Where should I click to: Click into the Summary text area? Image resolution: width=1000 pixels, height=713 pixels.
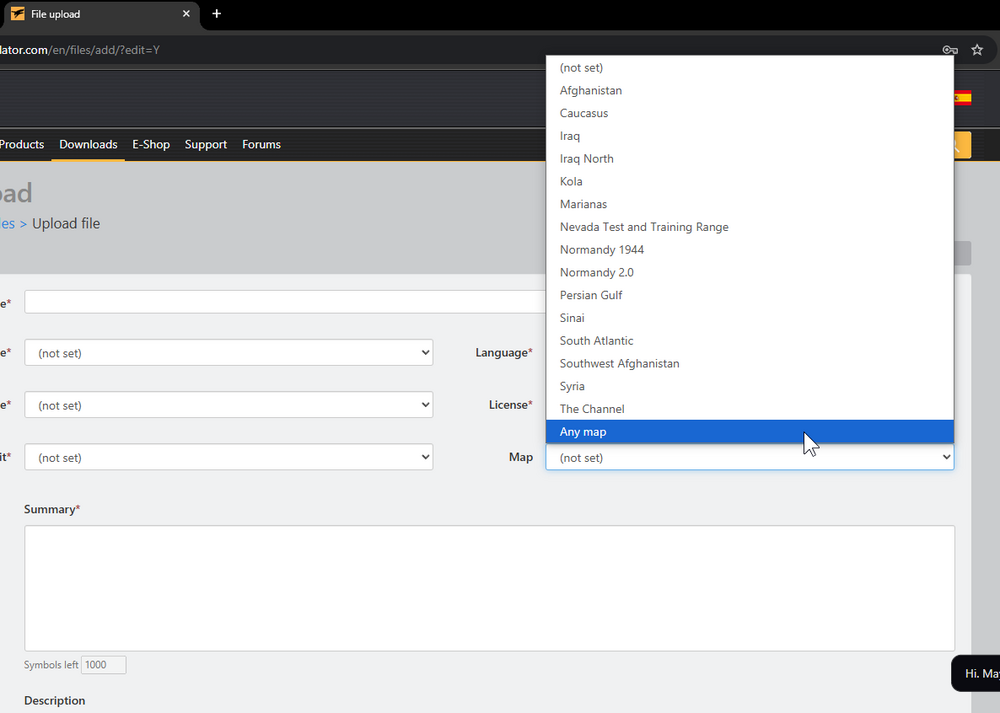coord(489,588)
